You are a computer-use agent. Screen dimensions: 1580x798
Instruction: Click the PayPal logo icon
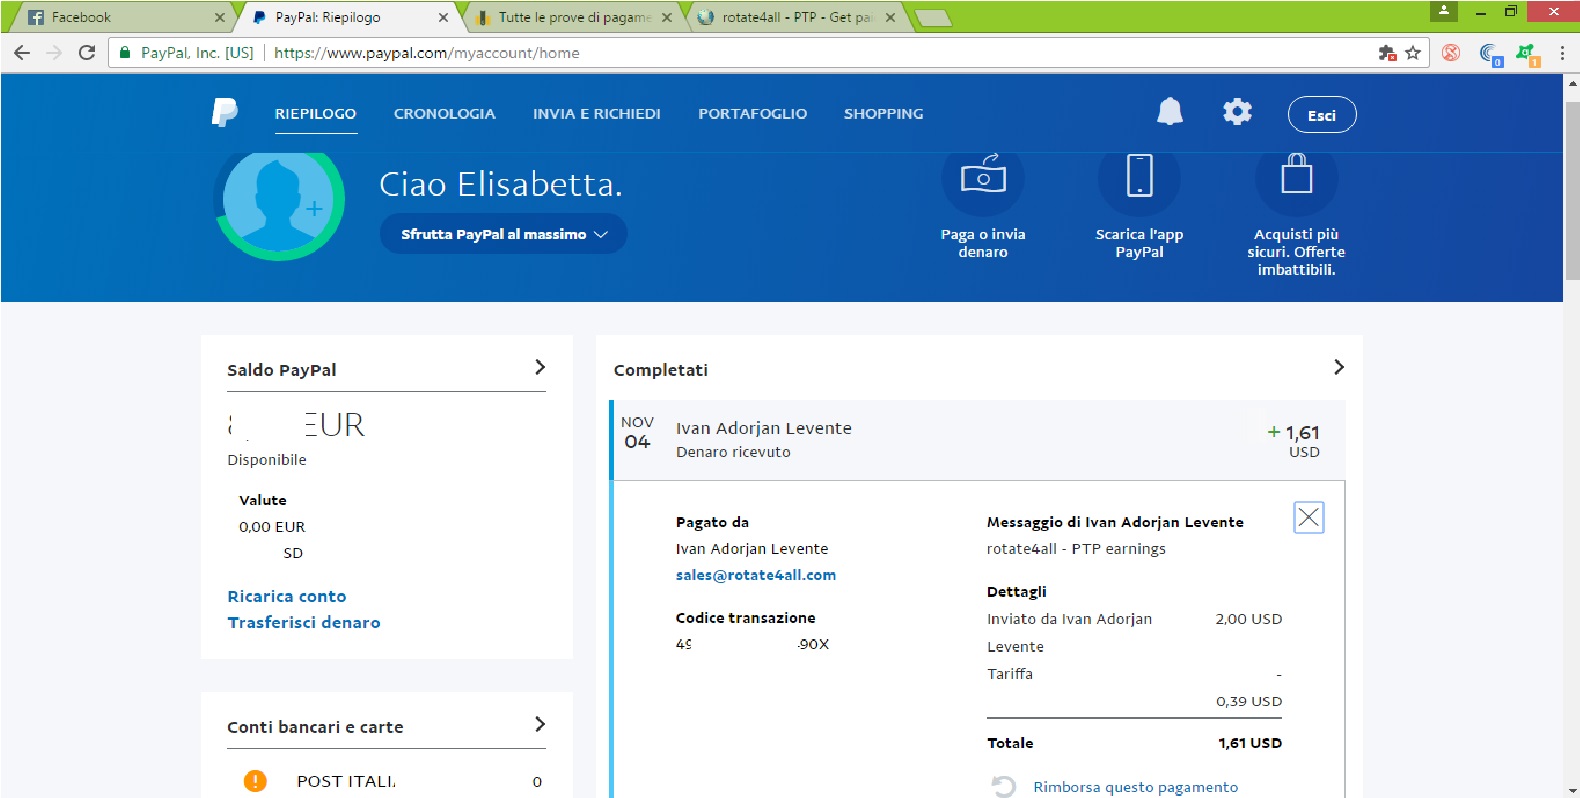click(225, 112)
